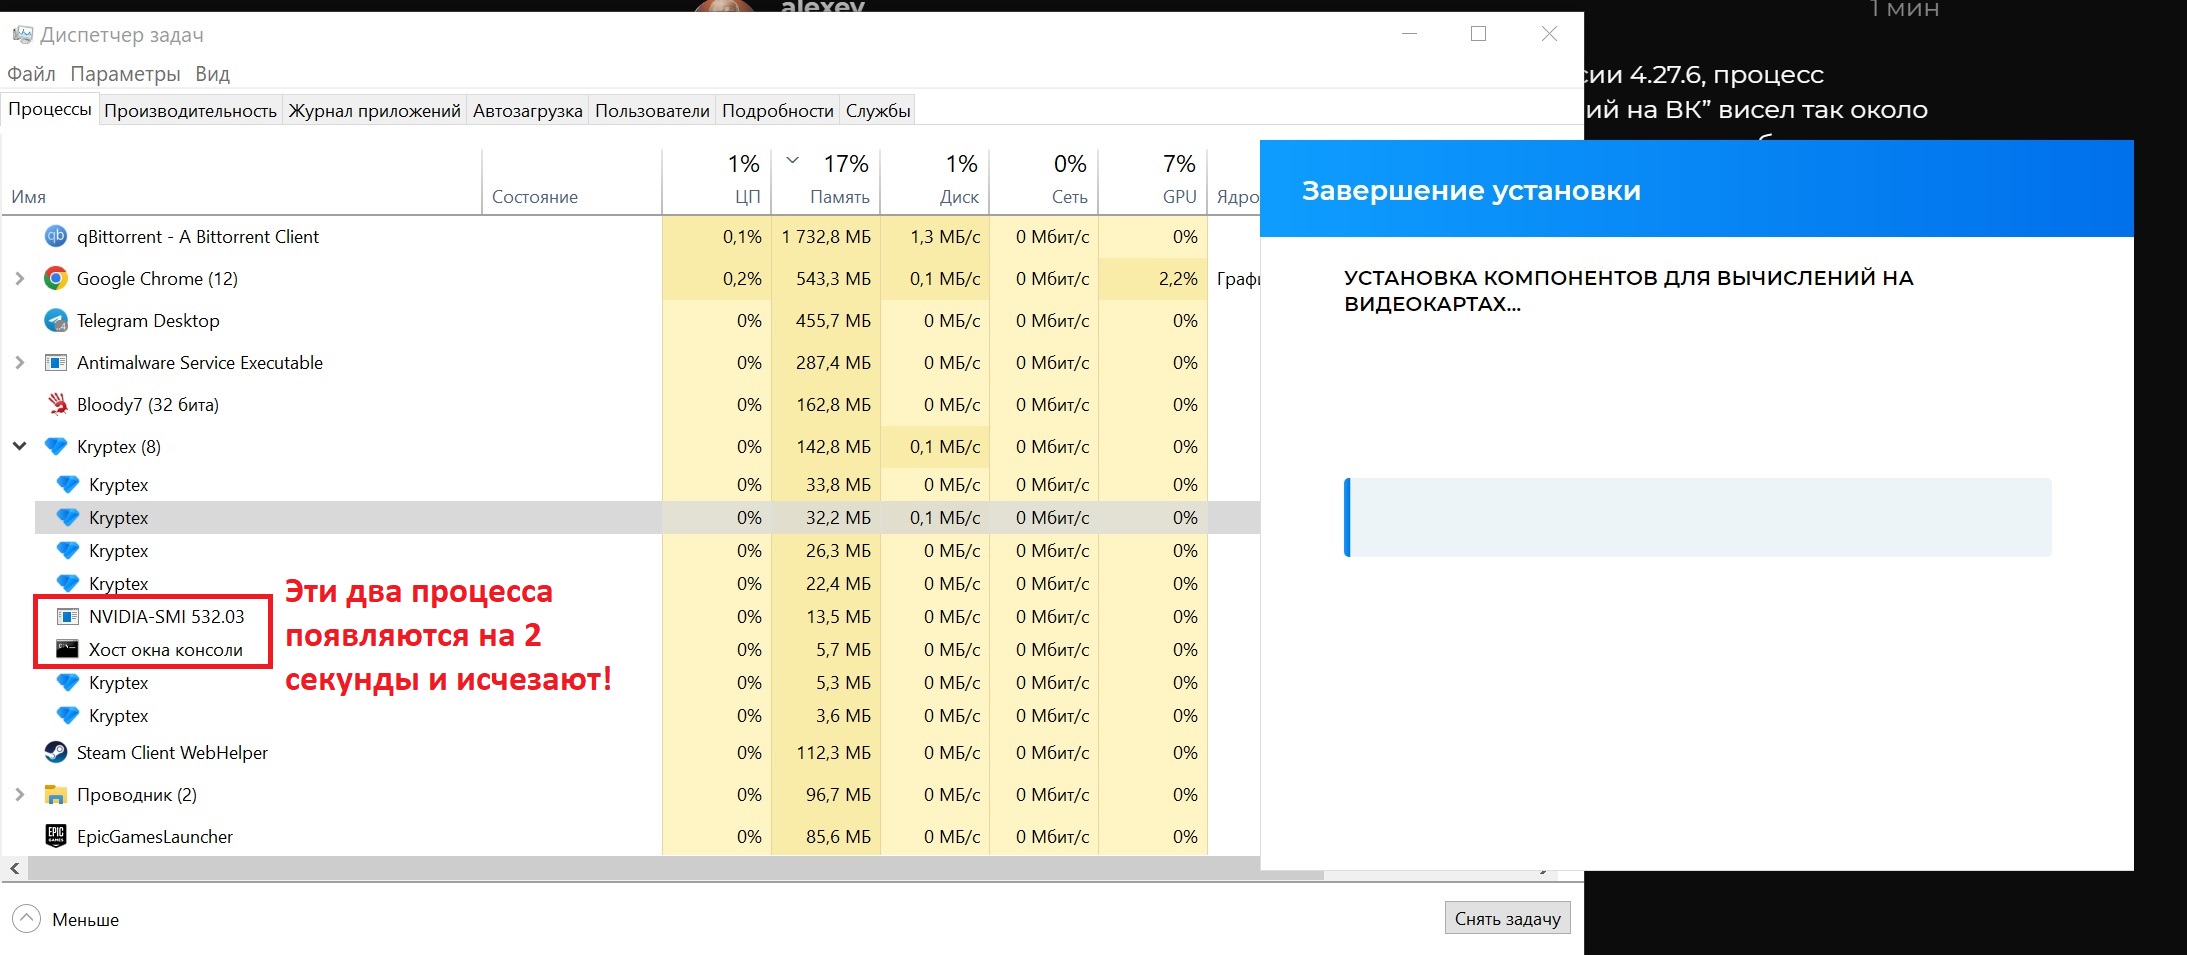Screen dimensions: 2187x955
Task: Click the 1 732,8 МБ memory cell
Action: tap(826, 237)
